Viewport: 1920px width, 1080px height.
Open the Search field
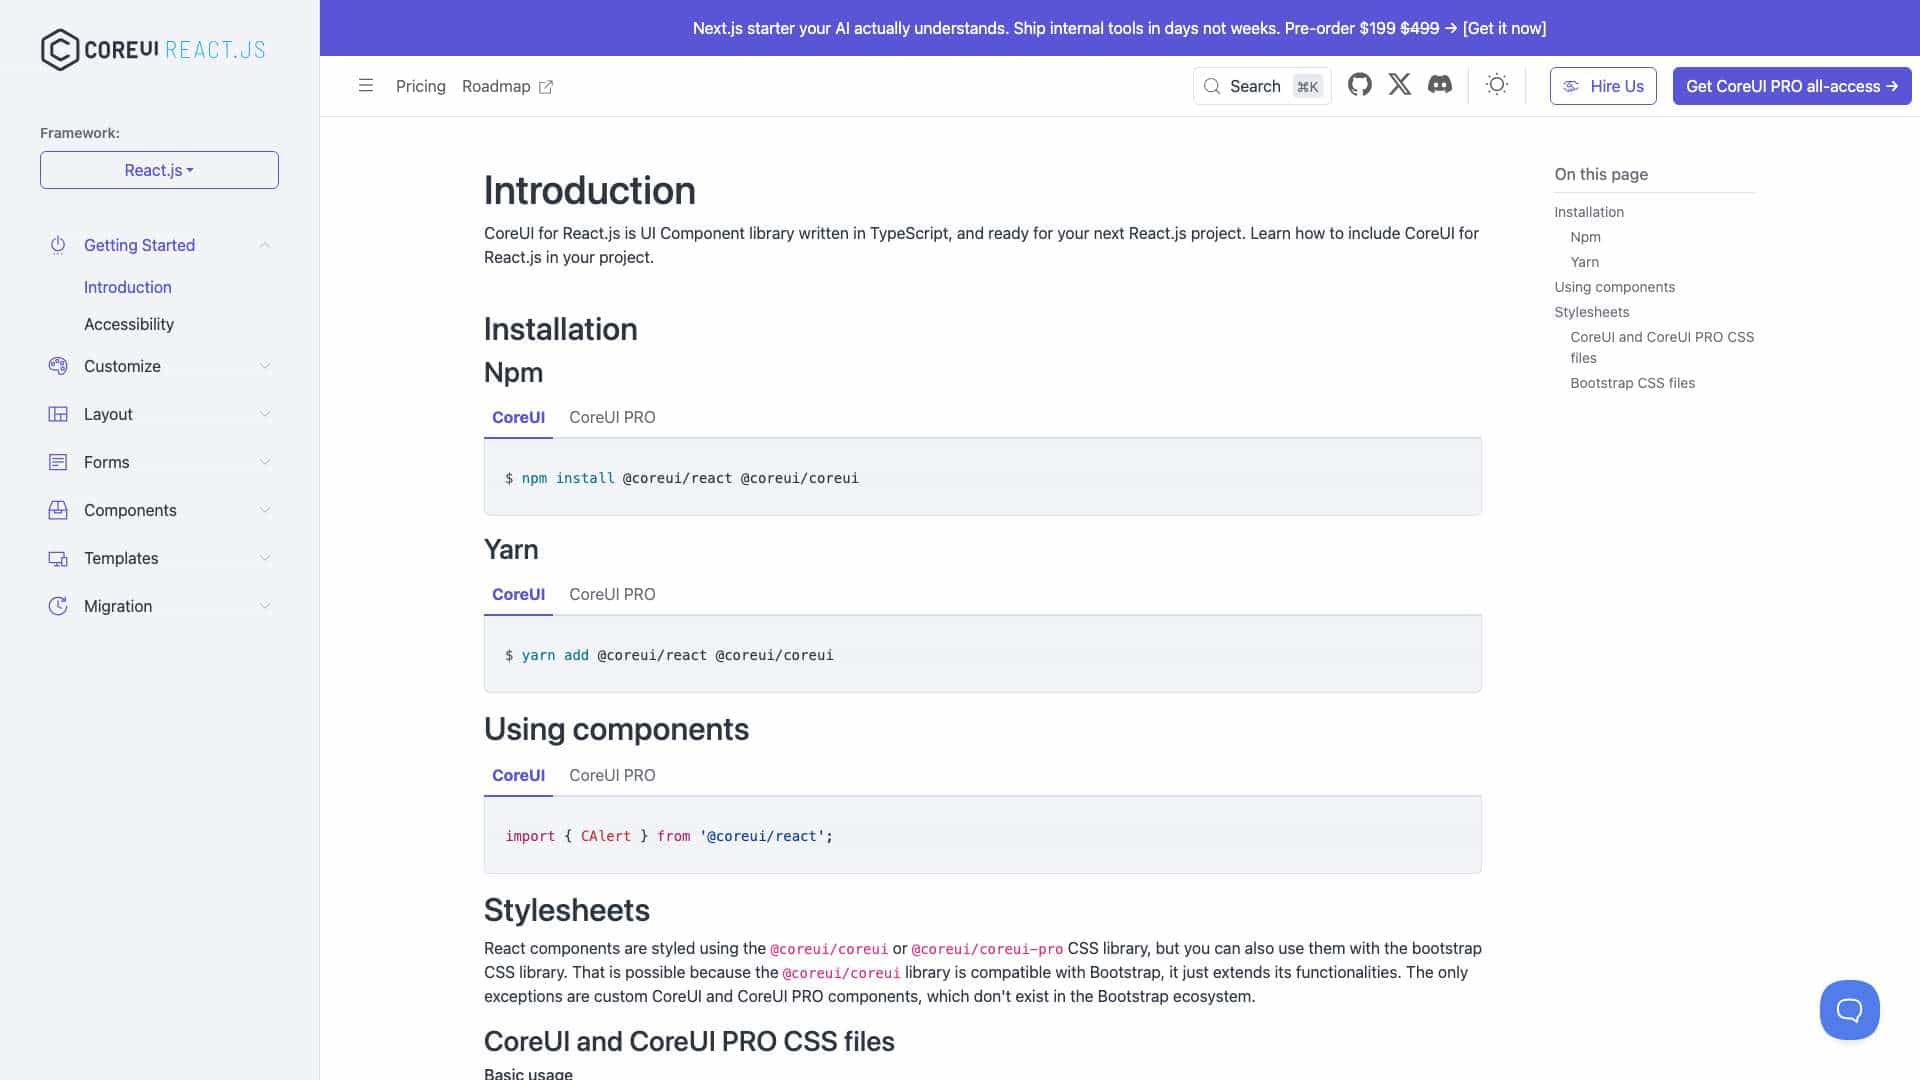tap(1262, 86)
